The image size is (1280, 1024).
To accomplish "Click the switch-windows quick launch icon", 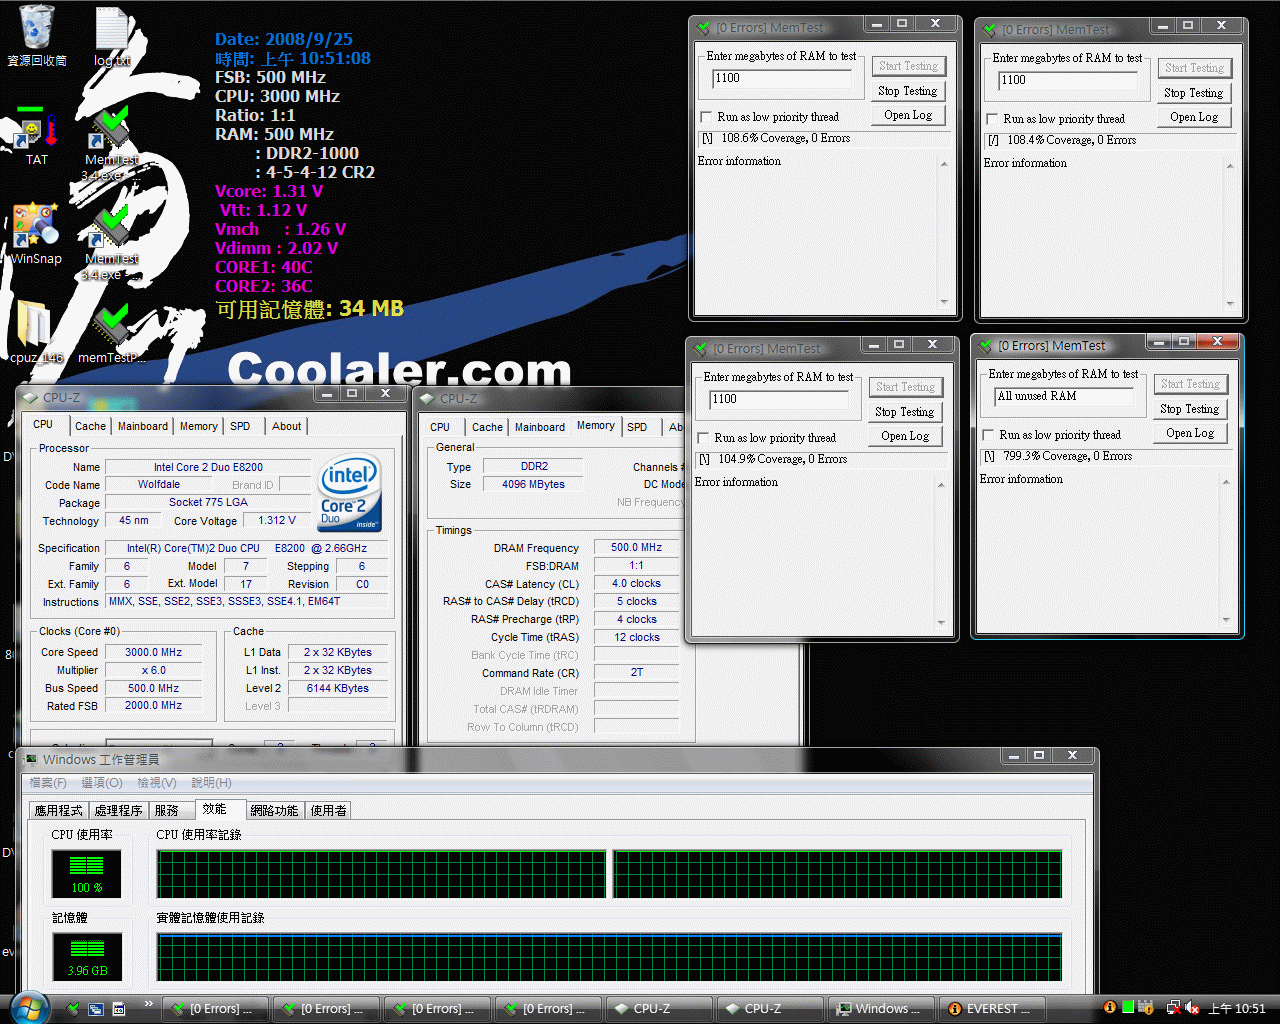I will pos(96,1009).
